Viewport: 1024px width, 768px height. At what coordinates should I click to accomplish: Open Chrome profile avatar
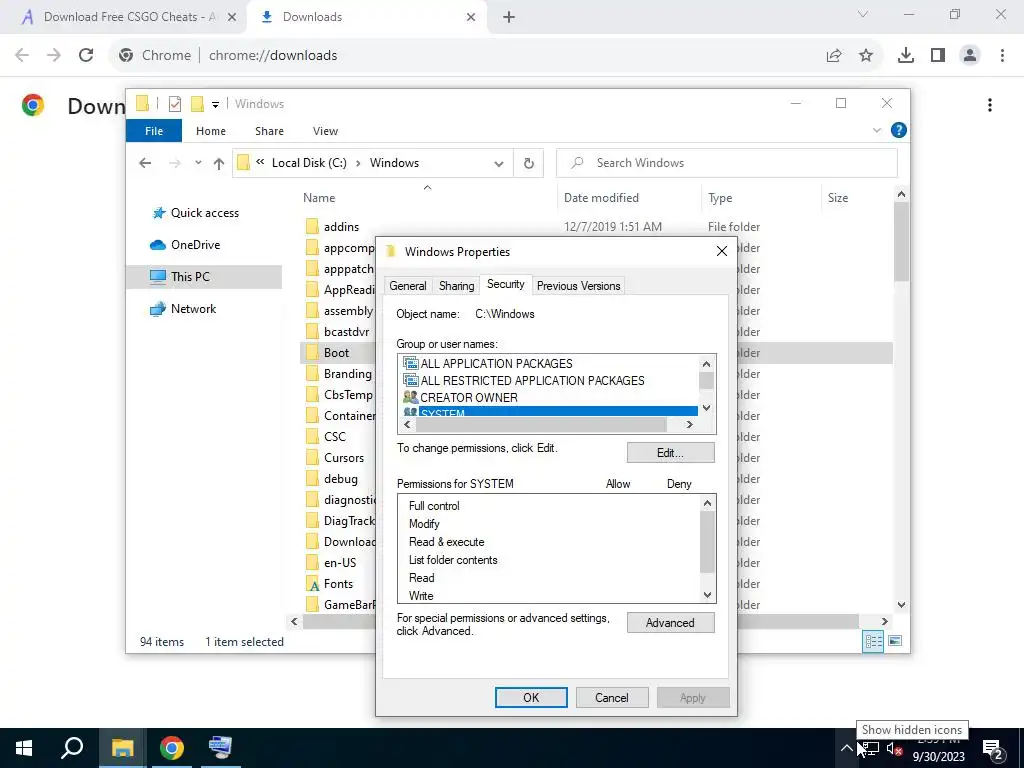pyautogui.click(x=970, y=56)
